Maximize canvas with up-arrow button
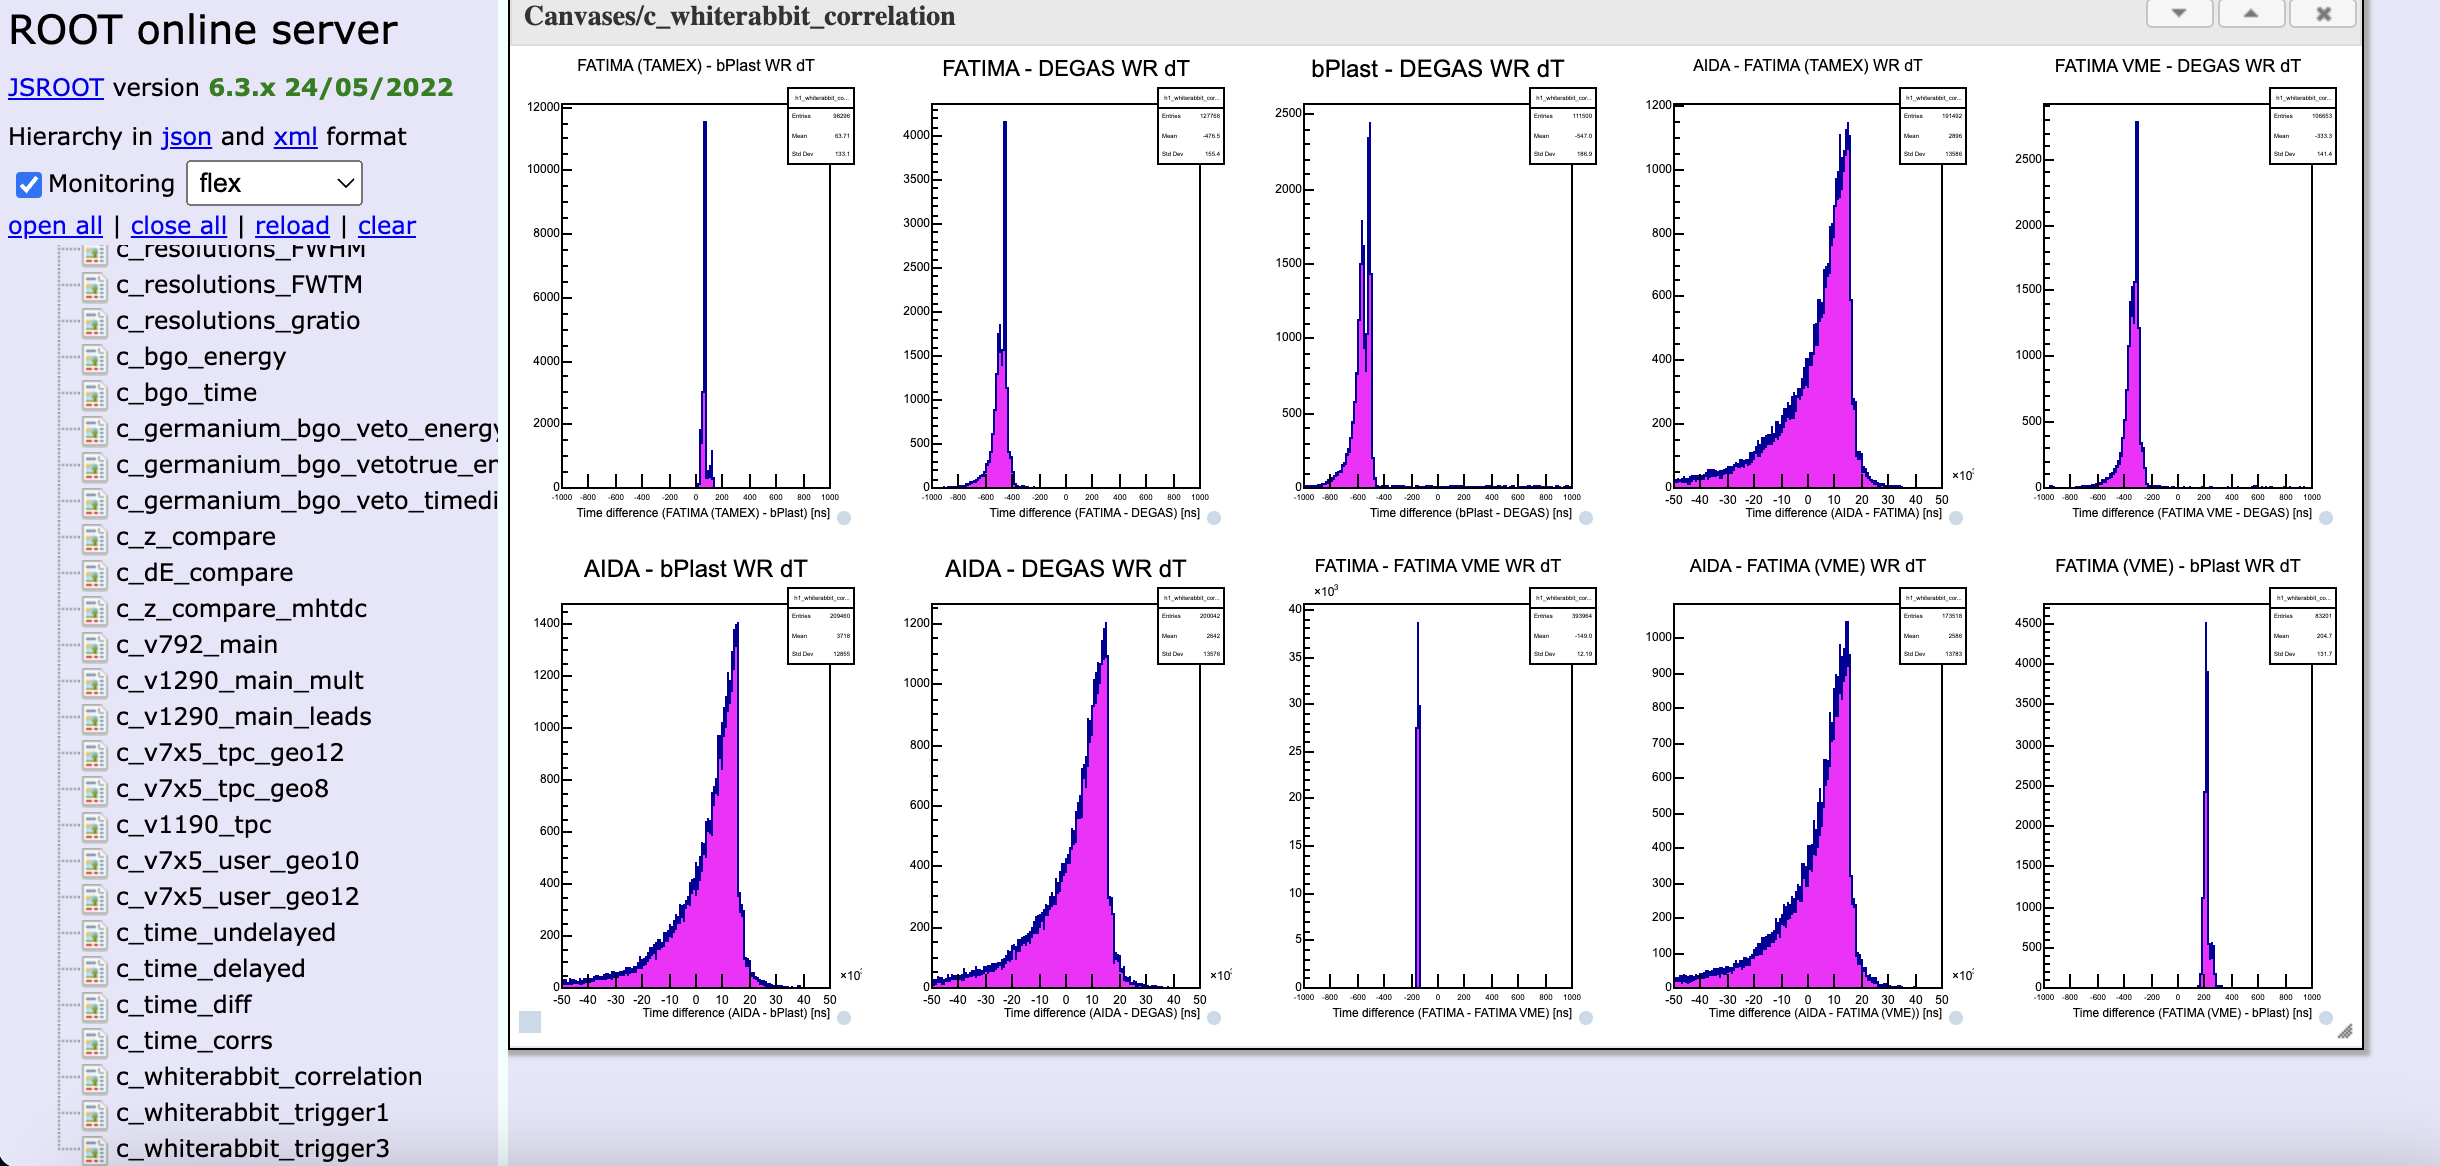Viewport: 2440px width, 1166px height. 2250,13
